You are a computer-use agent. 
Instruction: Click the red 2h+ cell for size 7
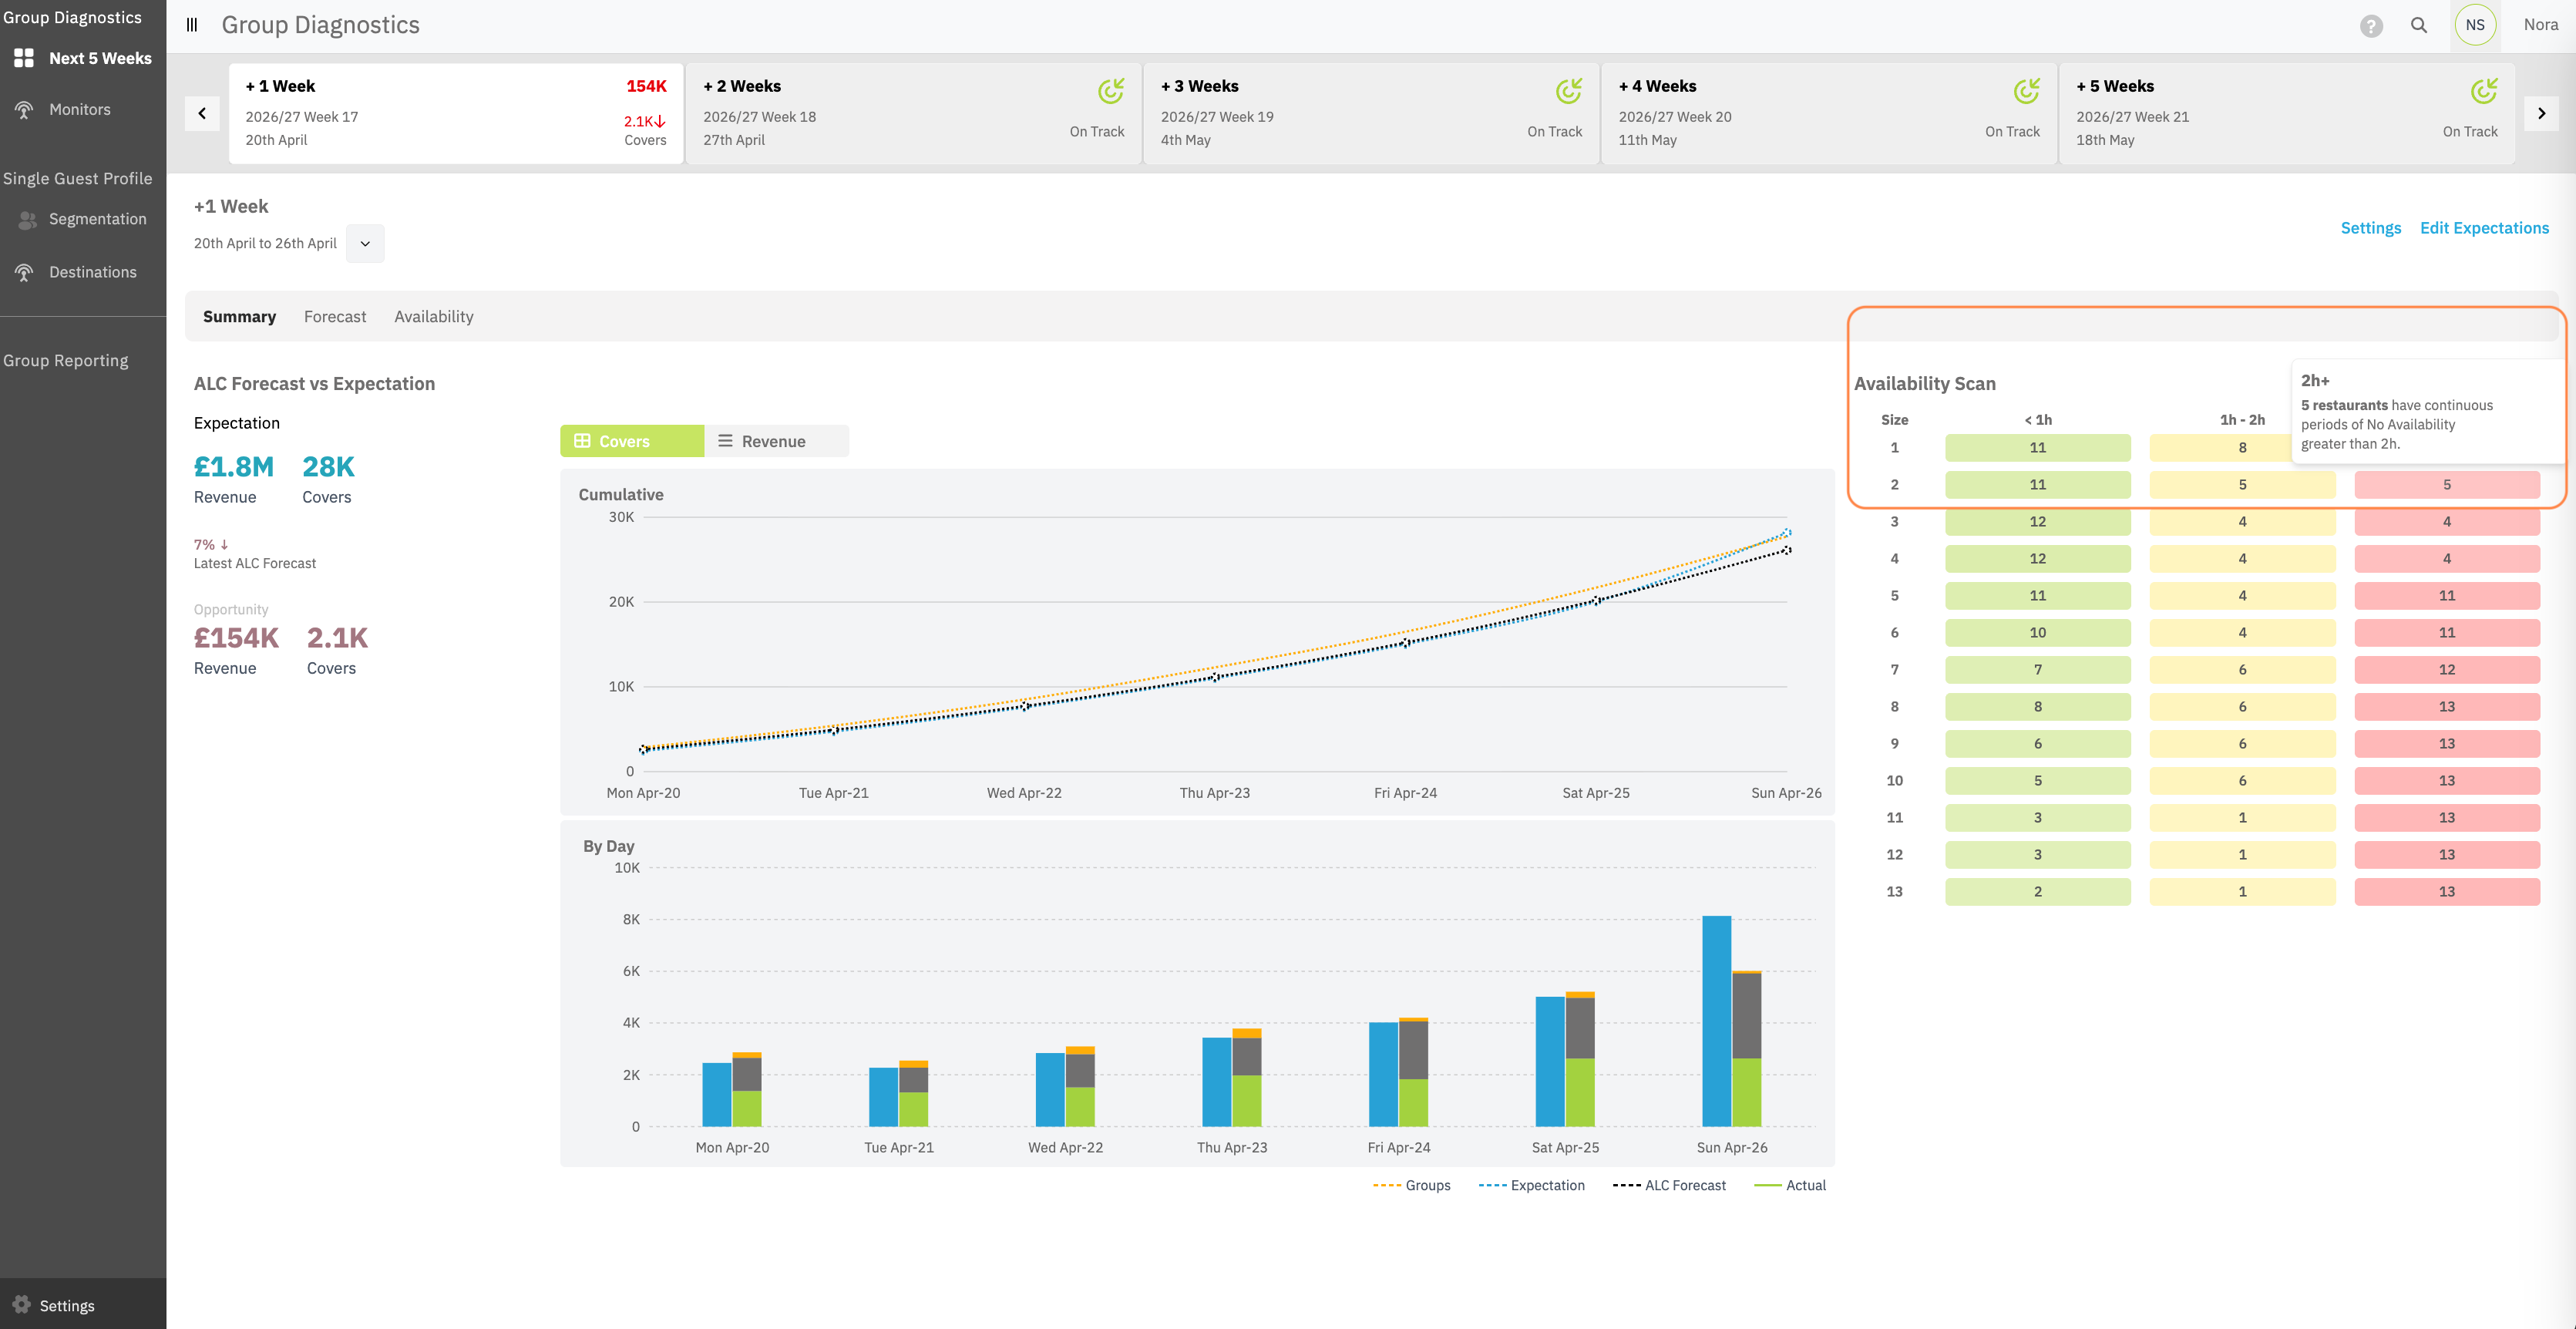[2446, 670]
